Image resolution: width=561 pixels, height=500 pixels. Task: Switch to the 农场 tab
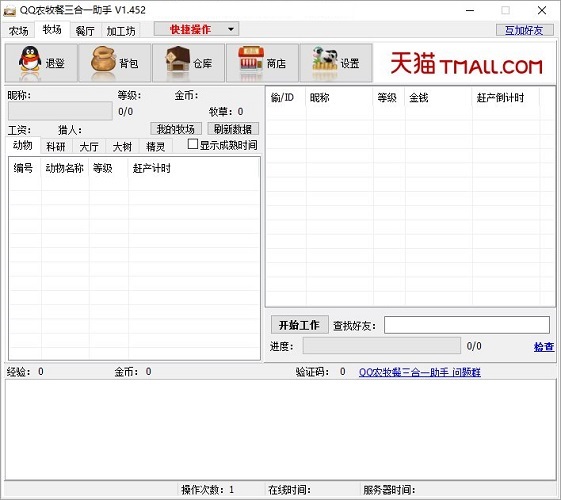coord(19,31)
